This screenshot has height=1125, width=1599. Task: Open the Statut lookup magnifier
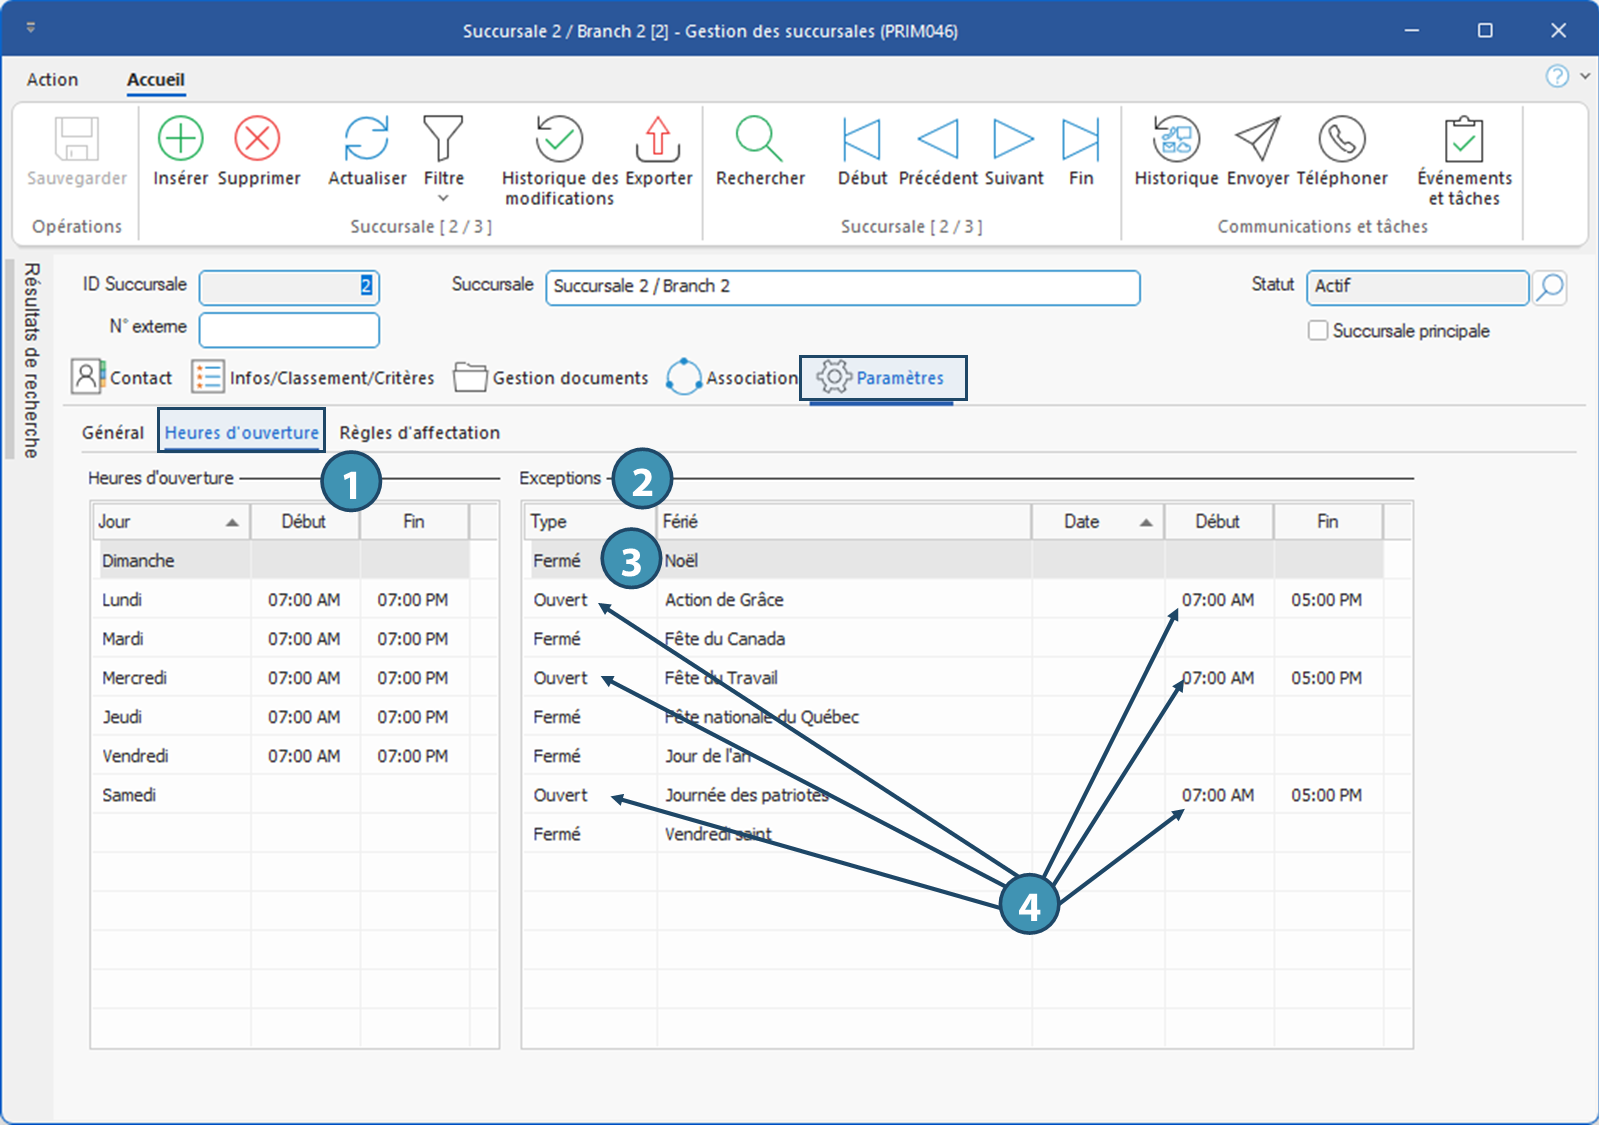(1549, 288)
